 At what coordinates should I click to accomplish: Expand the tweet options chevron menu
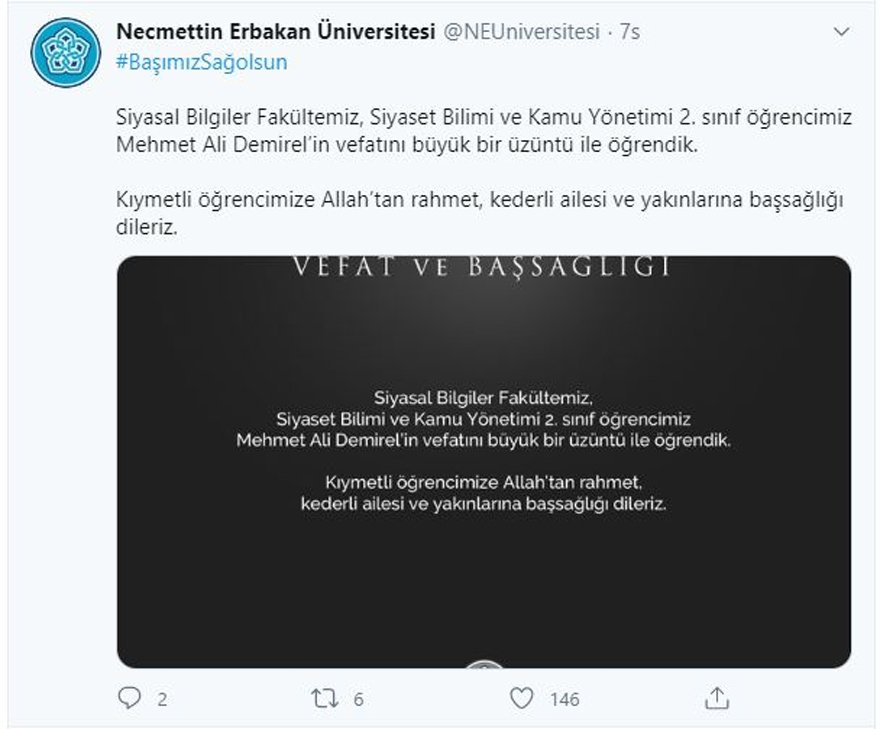(x=841, y=32)
